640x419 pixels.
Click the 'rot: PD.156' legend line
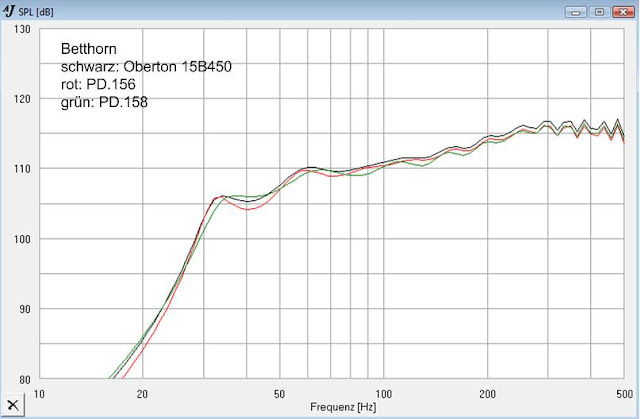coord(98,84)
